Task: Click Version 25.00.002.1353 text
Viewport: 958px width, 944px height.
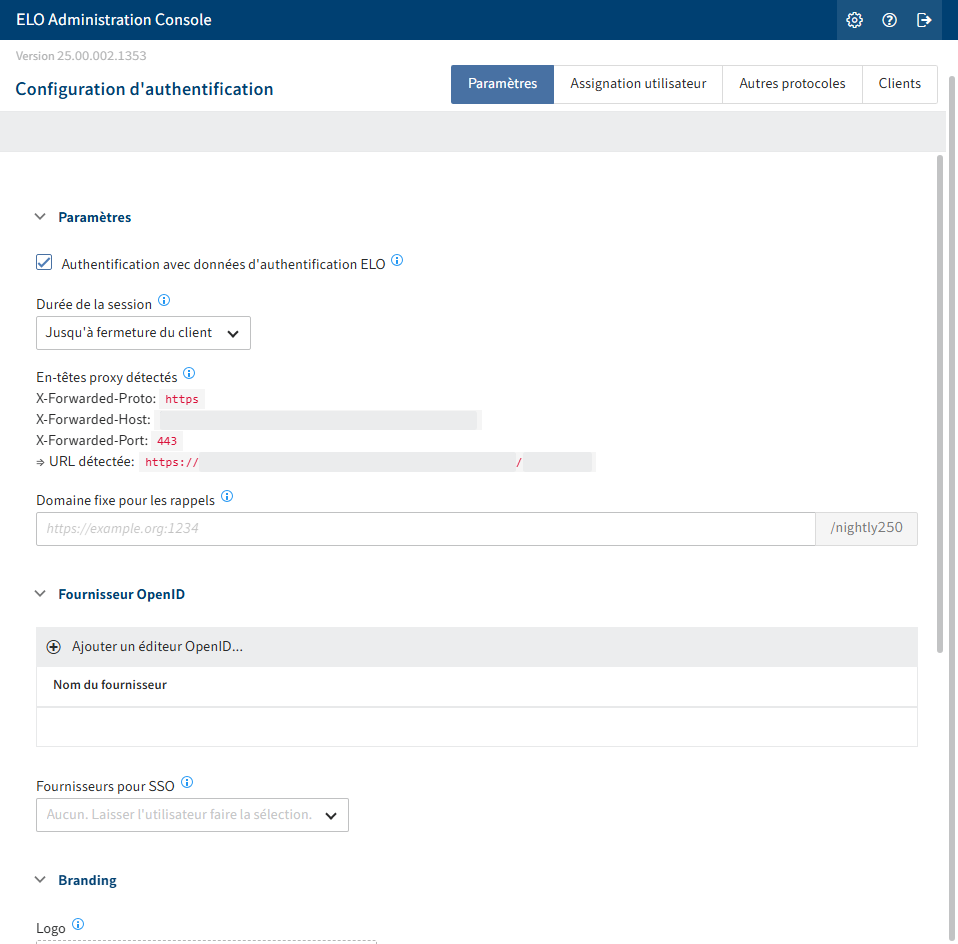Action: pyautogui.click(x=81, y=56)
